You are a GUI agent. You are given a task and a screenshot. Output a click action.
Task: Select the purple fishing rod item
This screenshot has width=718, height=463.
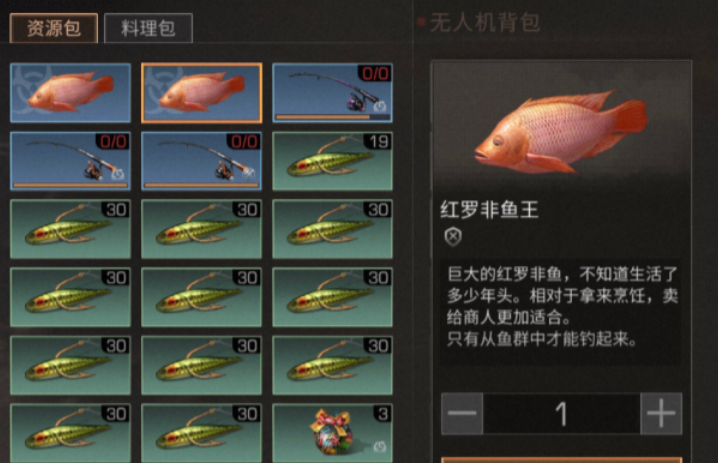(332, 93)
